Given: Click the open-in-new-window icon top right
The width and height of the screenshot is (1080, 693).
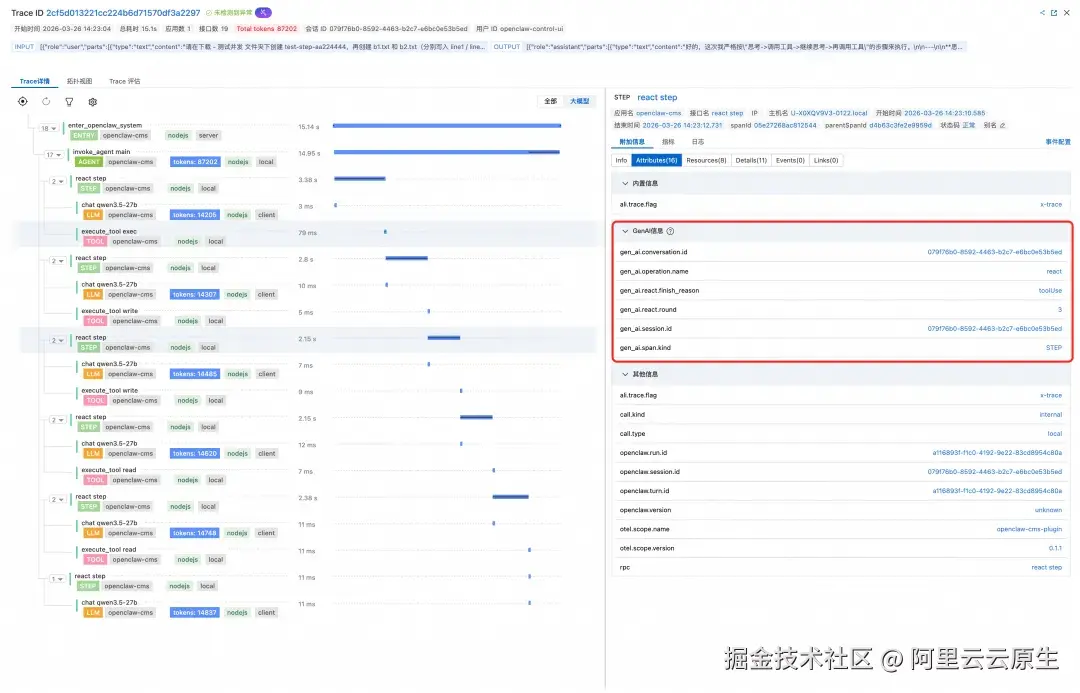Looking at the screenshot, I should [1054, 12].
